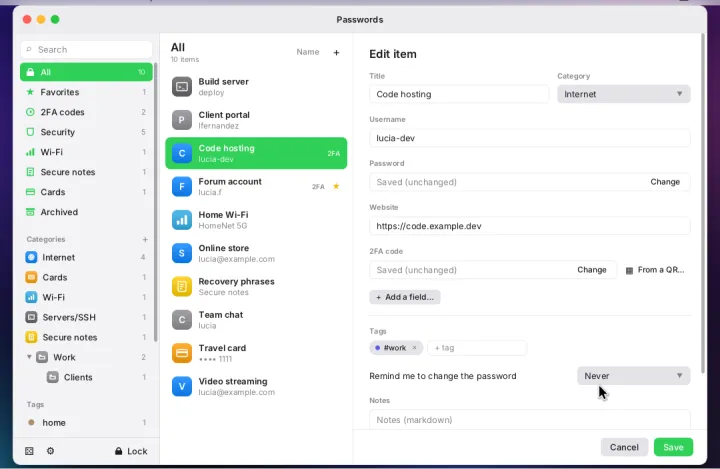The image size is (720, 469).
Task: Open settings via the gear icon
Action: point(51,451)
